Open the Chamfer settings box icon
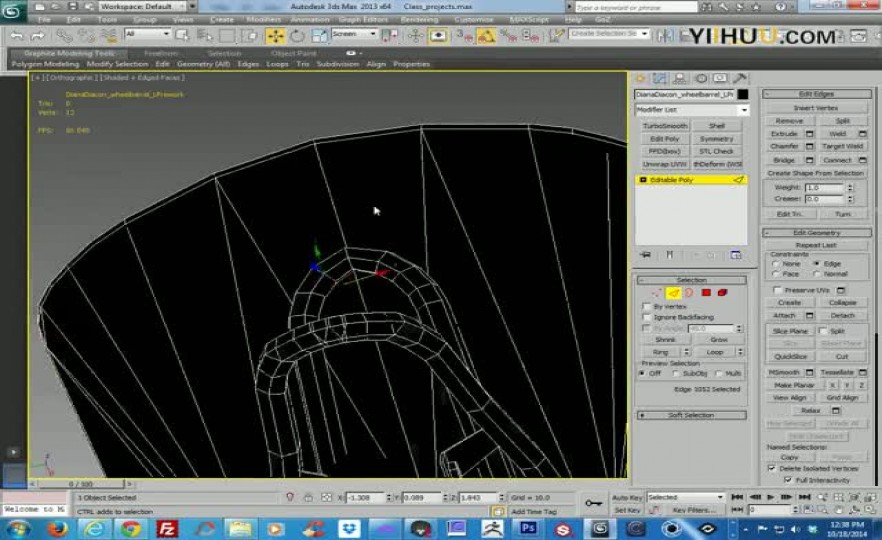Viewport: 882px width, 540px height. tap(809, 146)
